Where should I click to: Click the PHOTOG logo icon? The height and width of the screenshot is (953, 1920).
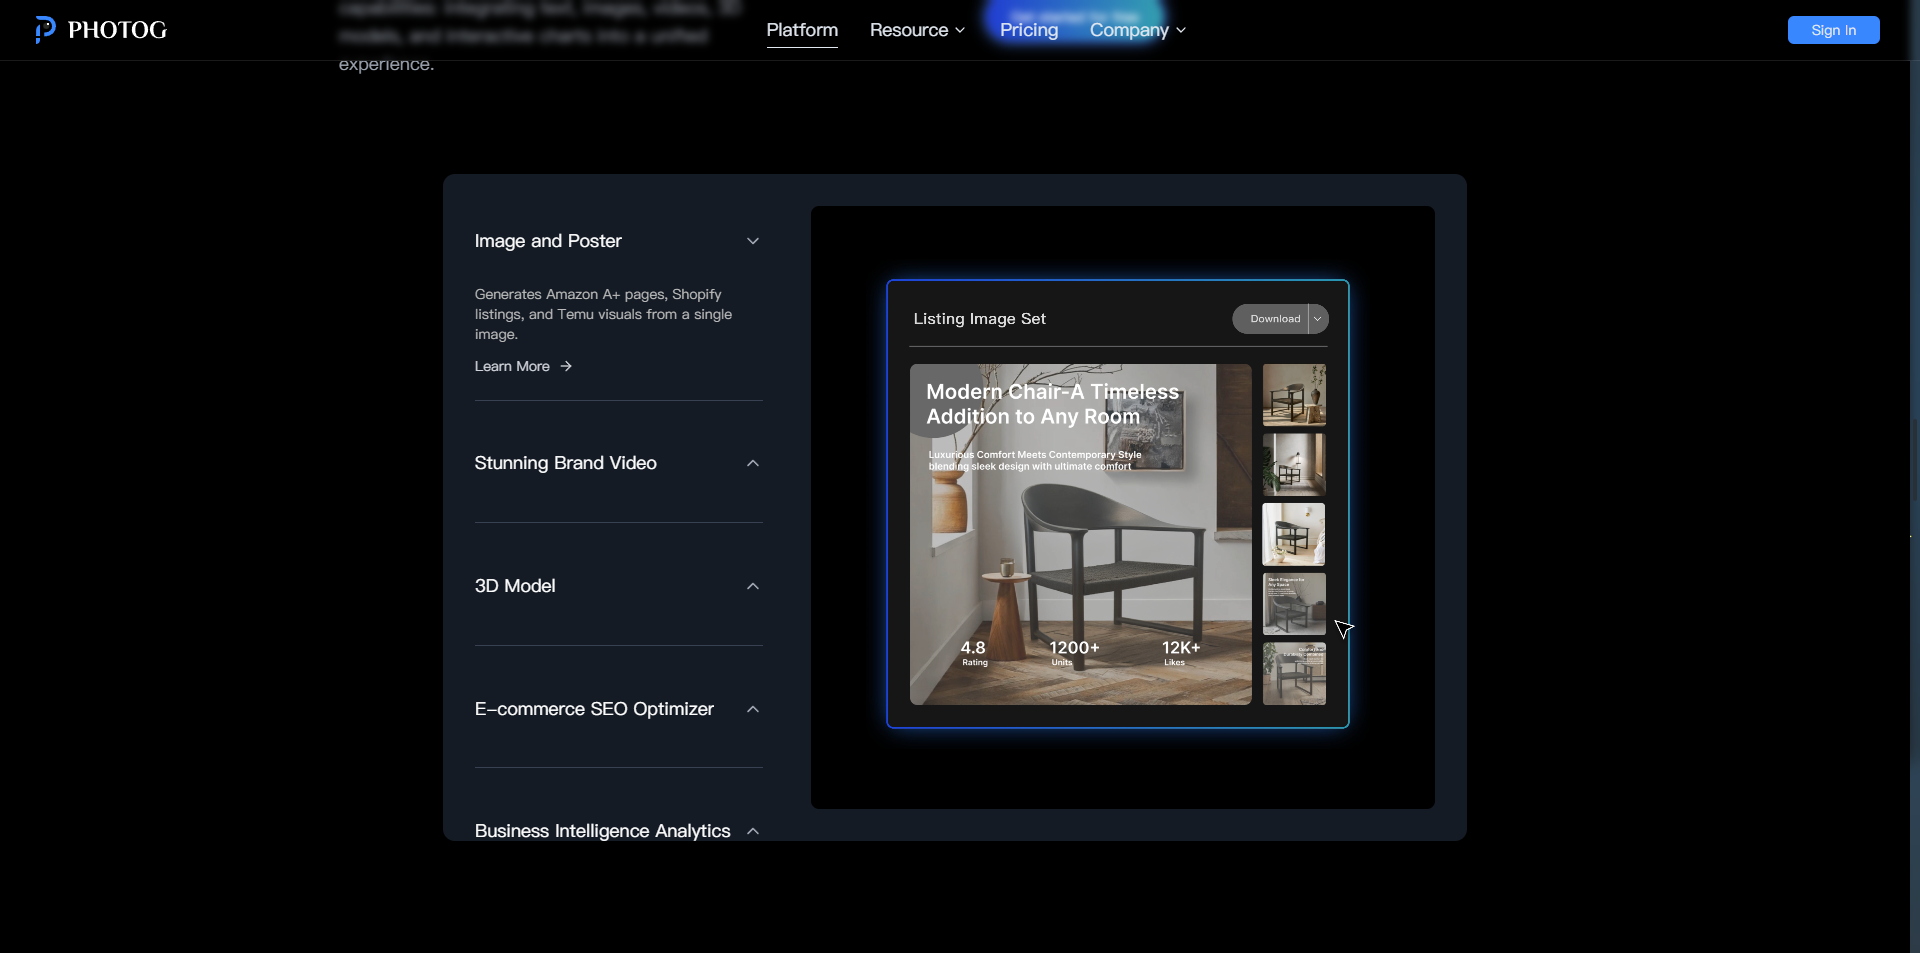45,30
